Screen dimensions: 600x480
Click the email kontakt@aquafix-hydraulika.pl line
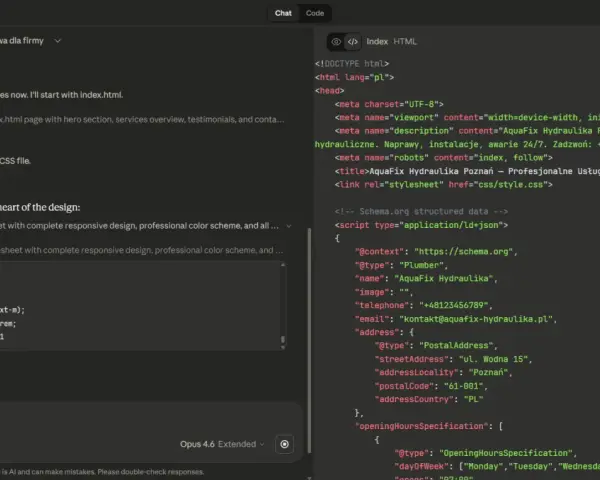point(456,319)
